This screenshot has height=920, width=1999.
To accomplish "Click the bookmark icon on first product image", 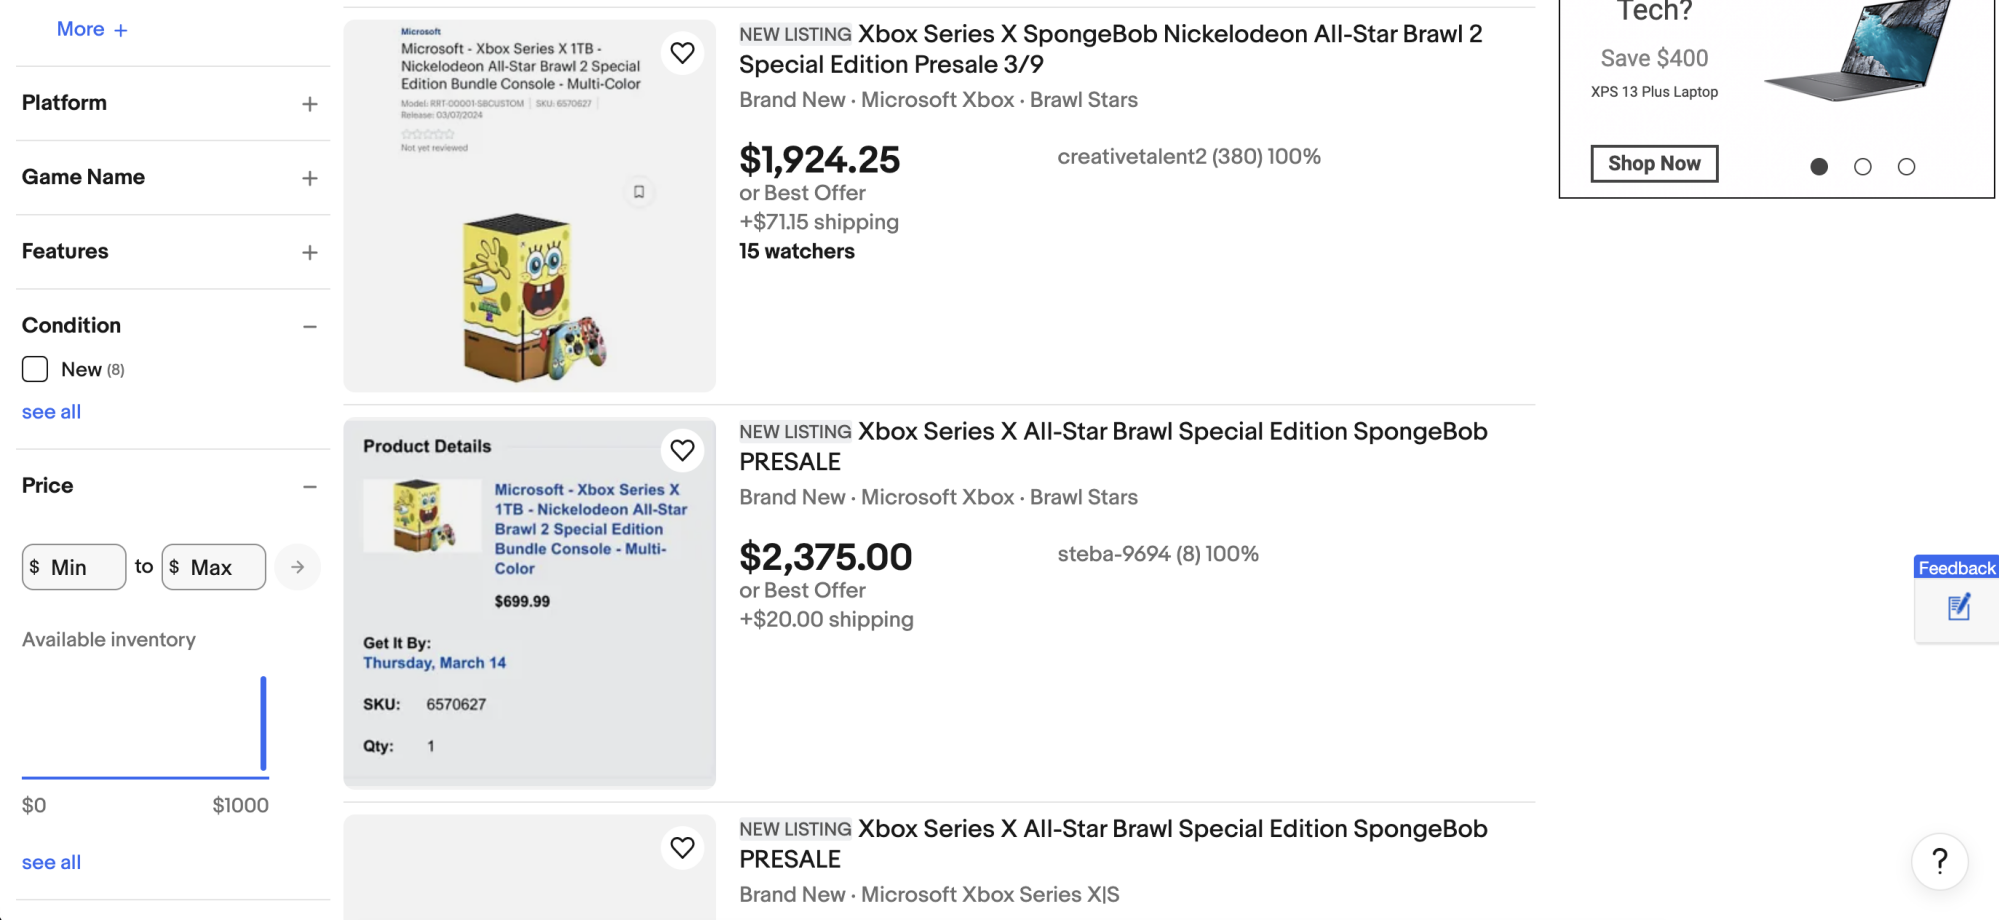I will point(639,191).
